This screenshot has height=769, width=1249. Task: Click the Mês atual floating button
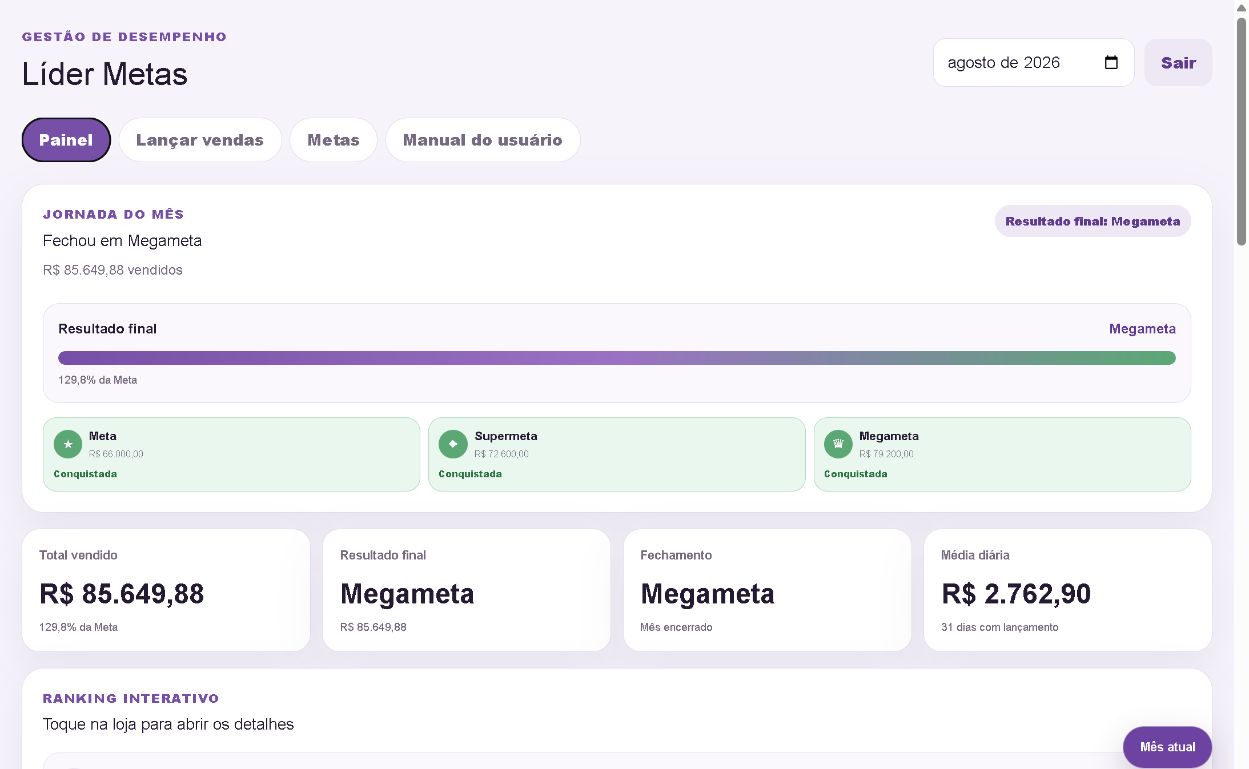click(1167, 747)
